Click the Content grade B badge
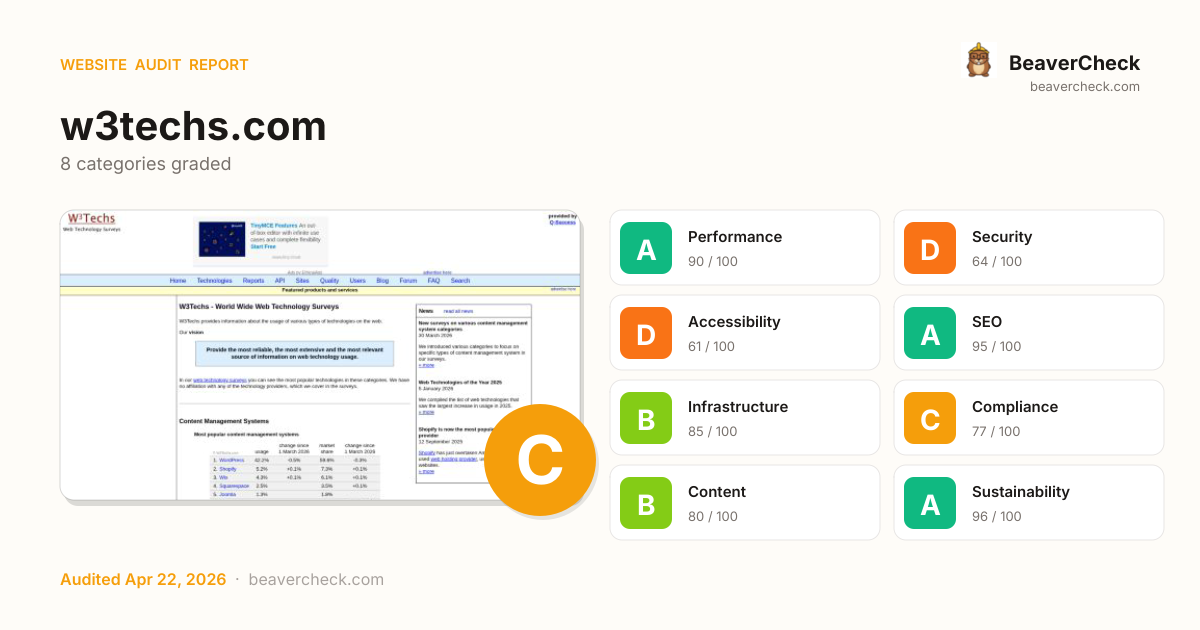The height and width of the screenshot is (630, 1200). point(646,503)
